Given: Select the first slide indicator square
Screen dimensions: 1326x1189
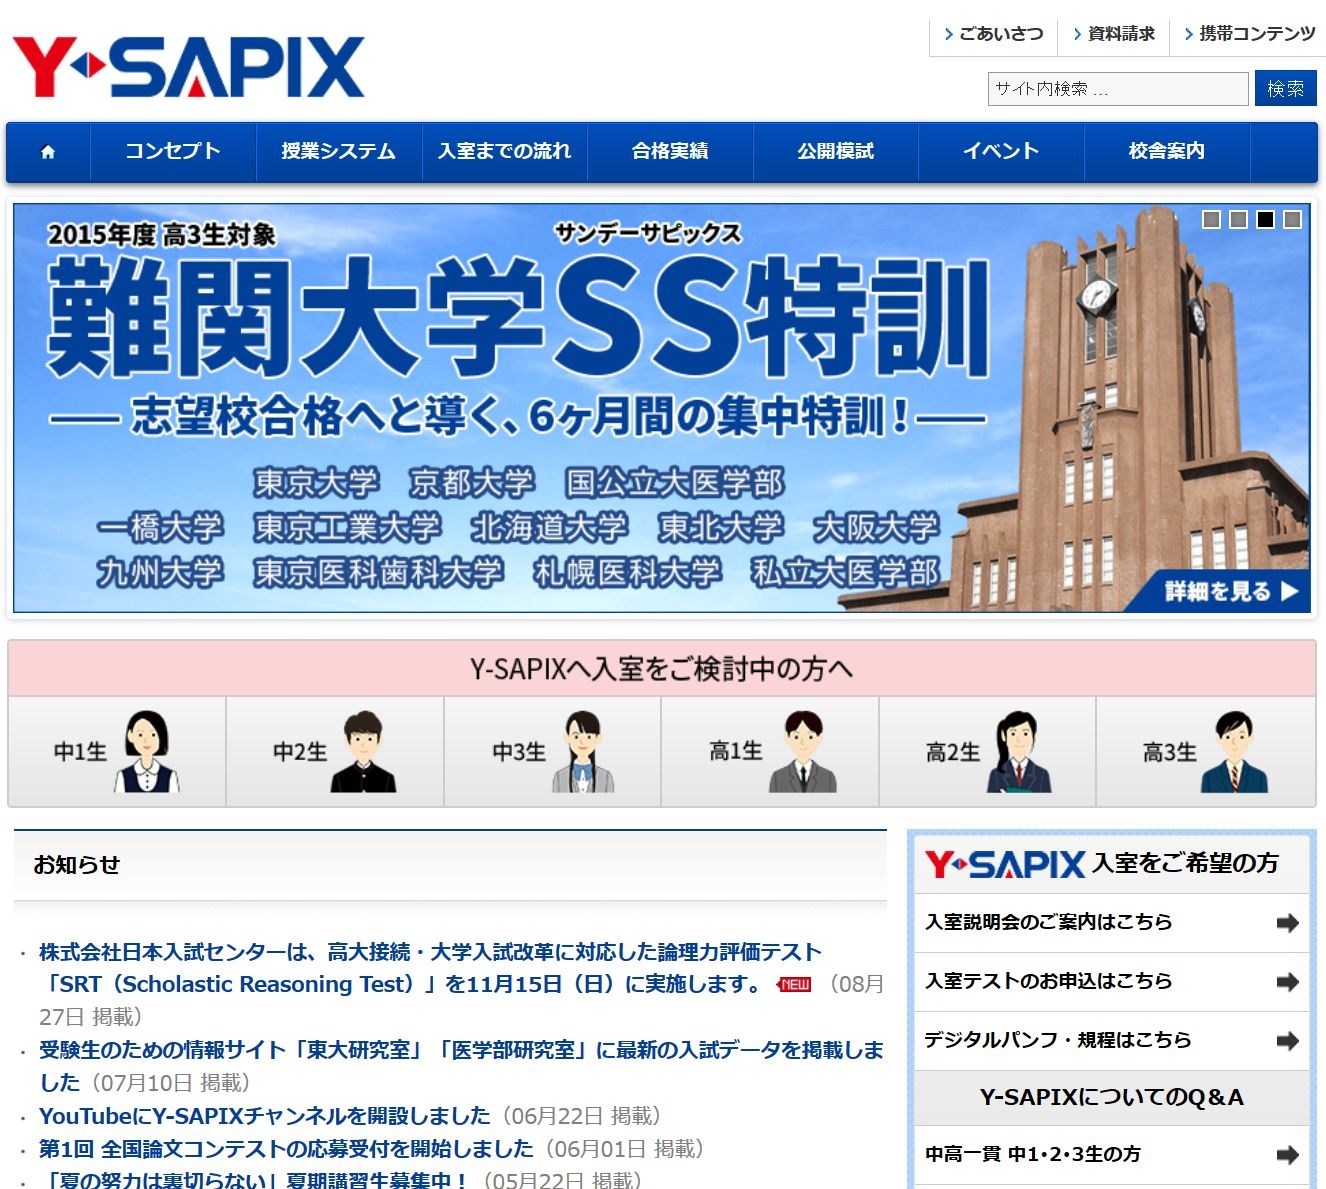Looking at the screenshot, I should click(1211, 219).
